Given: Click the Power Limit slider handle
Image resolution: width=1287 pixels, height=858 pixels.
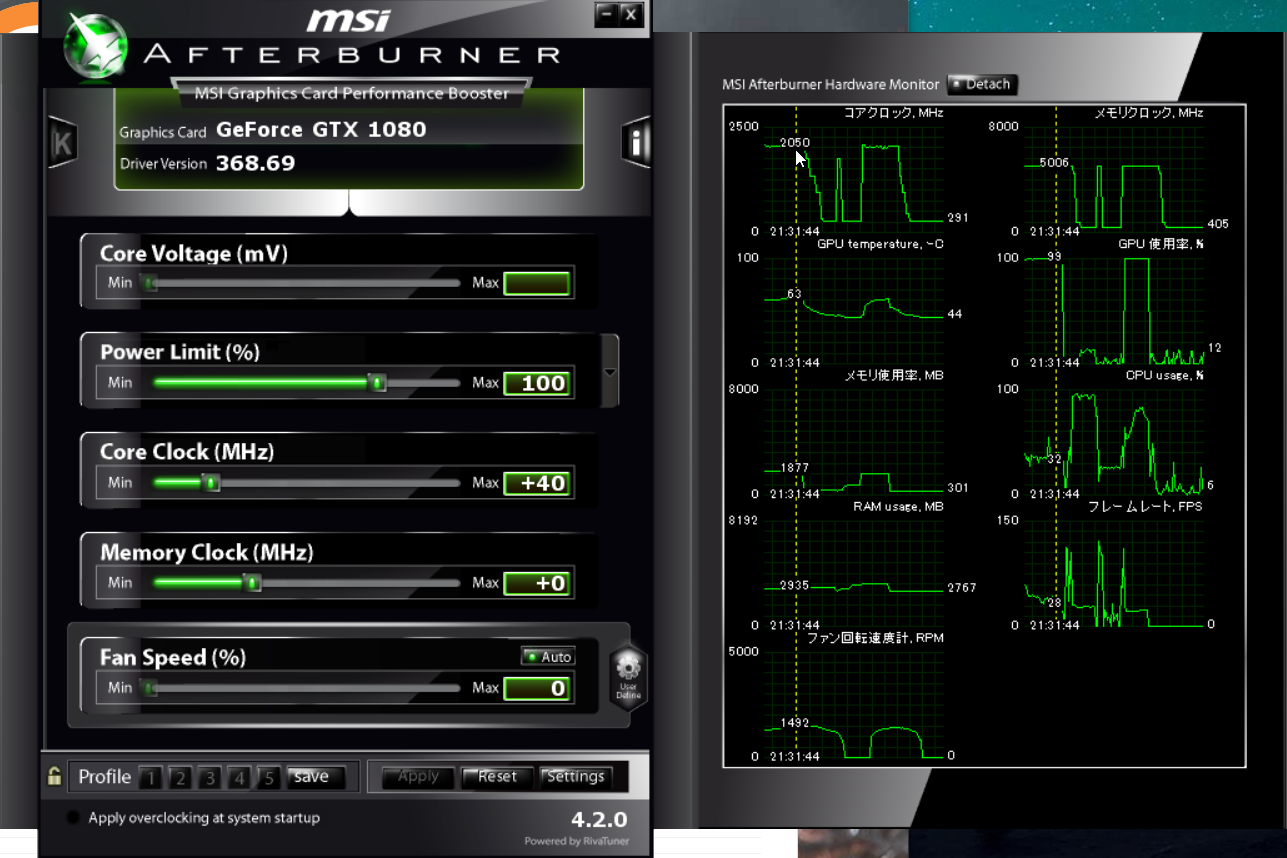Looking at the screenshot, I should (x=377, y=383).
